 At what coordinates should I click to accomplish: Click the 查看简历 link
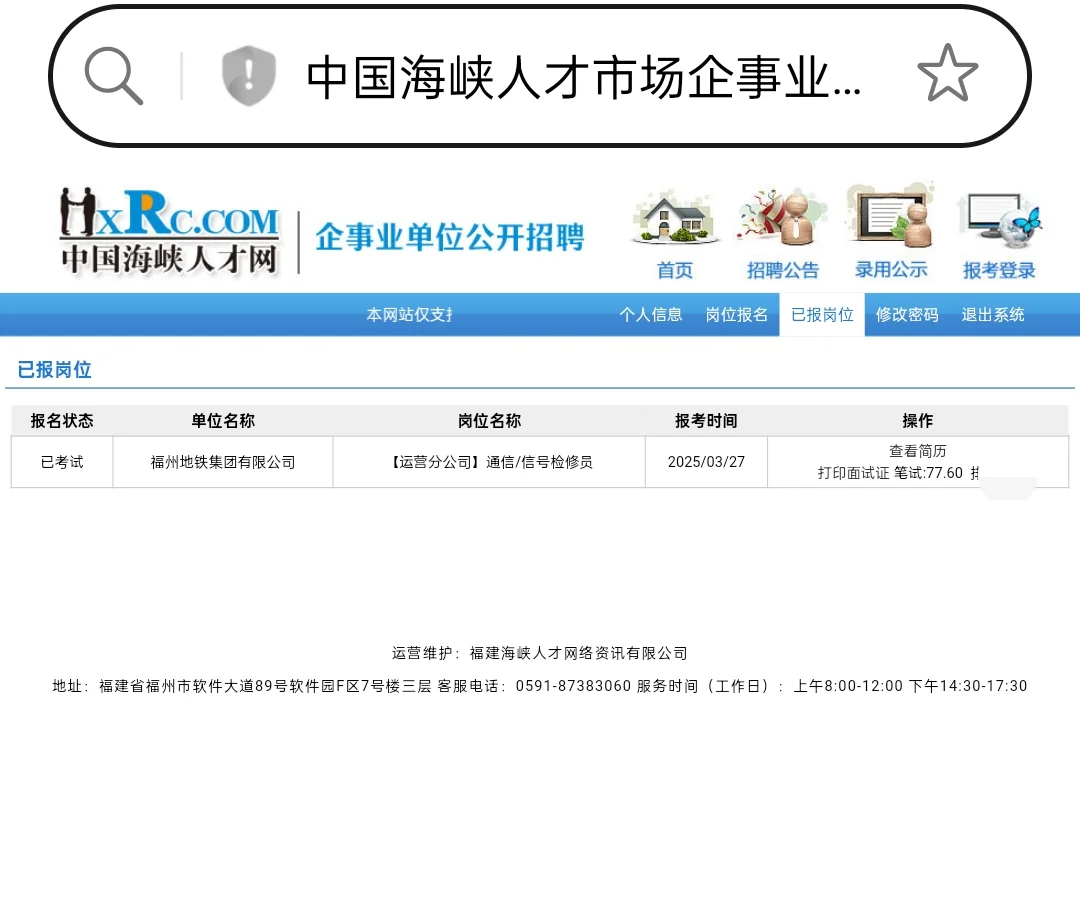[917, 450]
